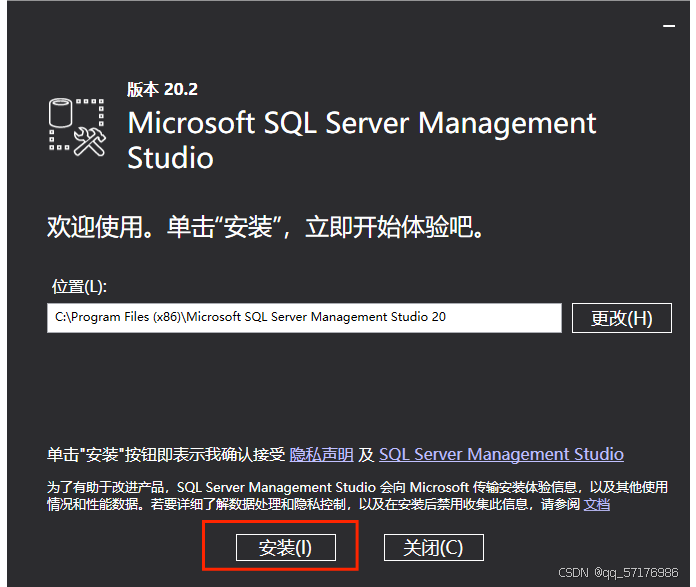696x587 pixels.
Task: Open the SQL Server Management Studio license link
Action: pos(501,454)
